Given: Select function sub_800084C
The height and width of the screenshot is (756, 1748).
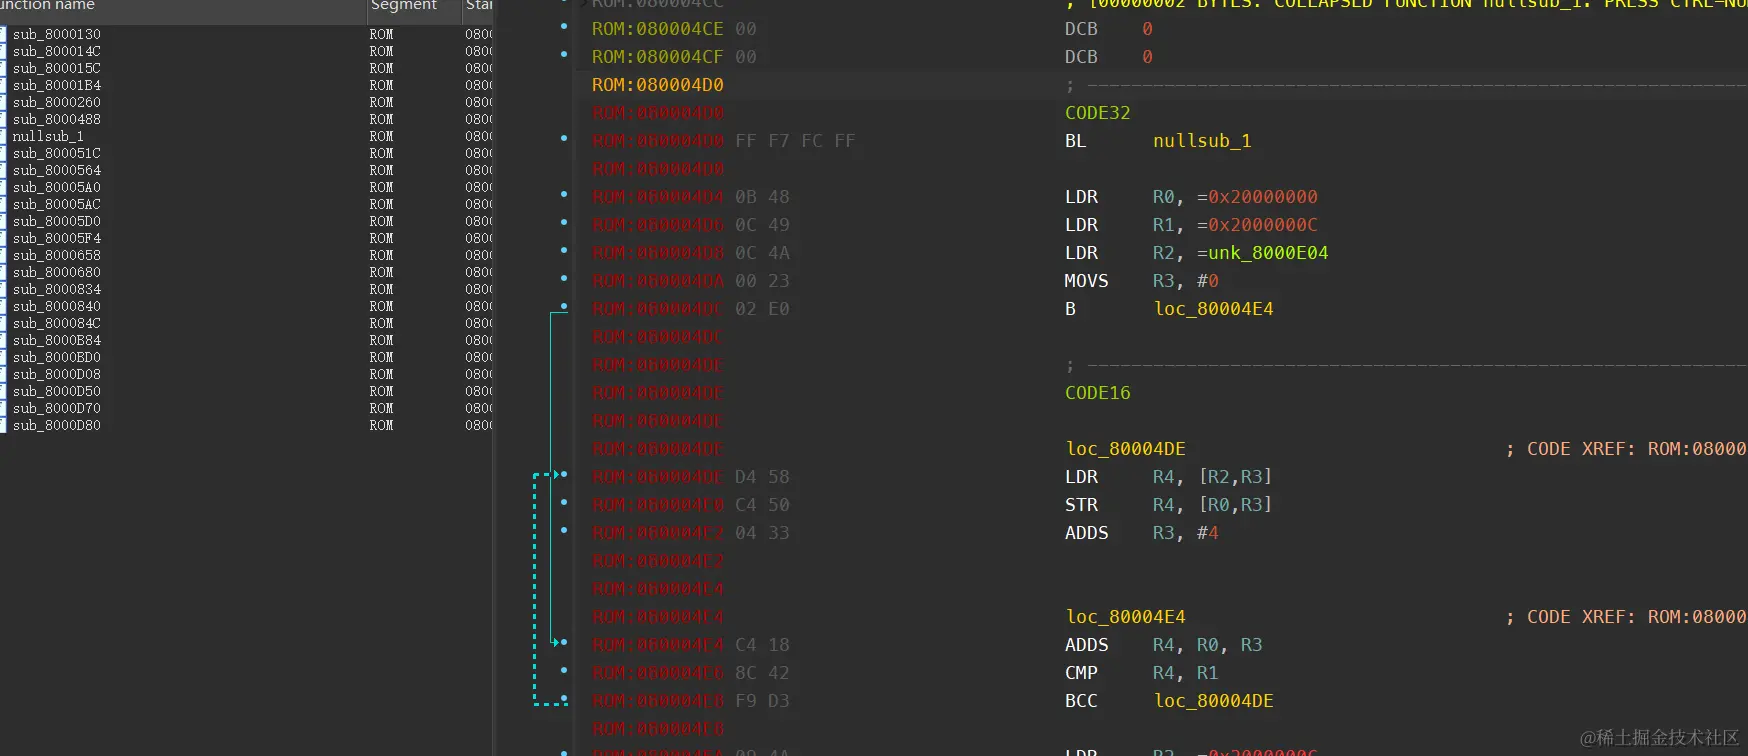Looking at the screenshot, I should tap(57, 323).
